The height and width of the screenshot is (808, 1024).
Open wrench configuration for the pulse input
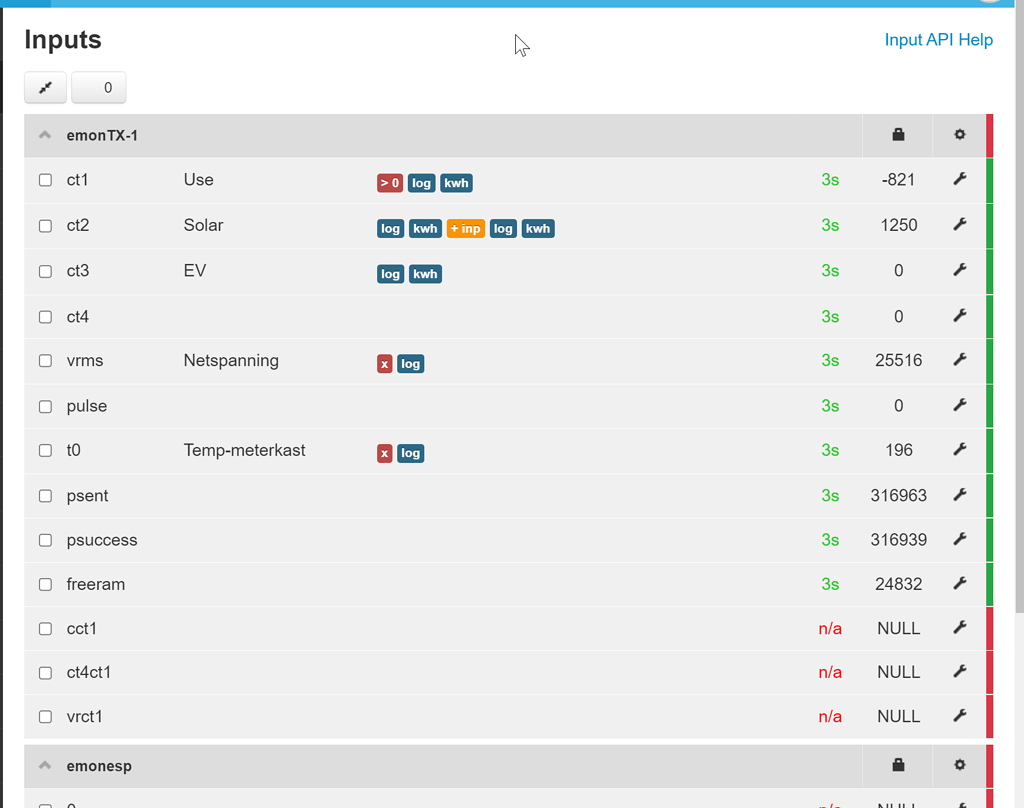pyautogui.click(x=959, y=405)
